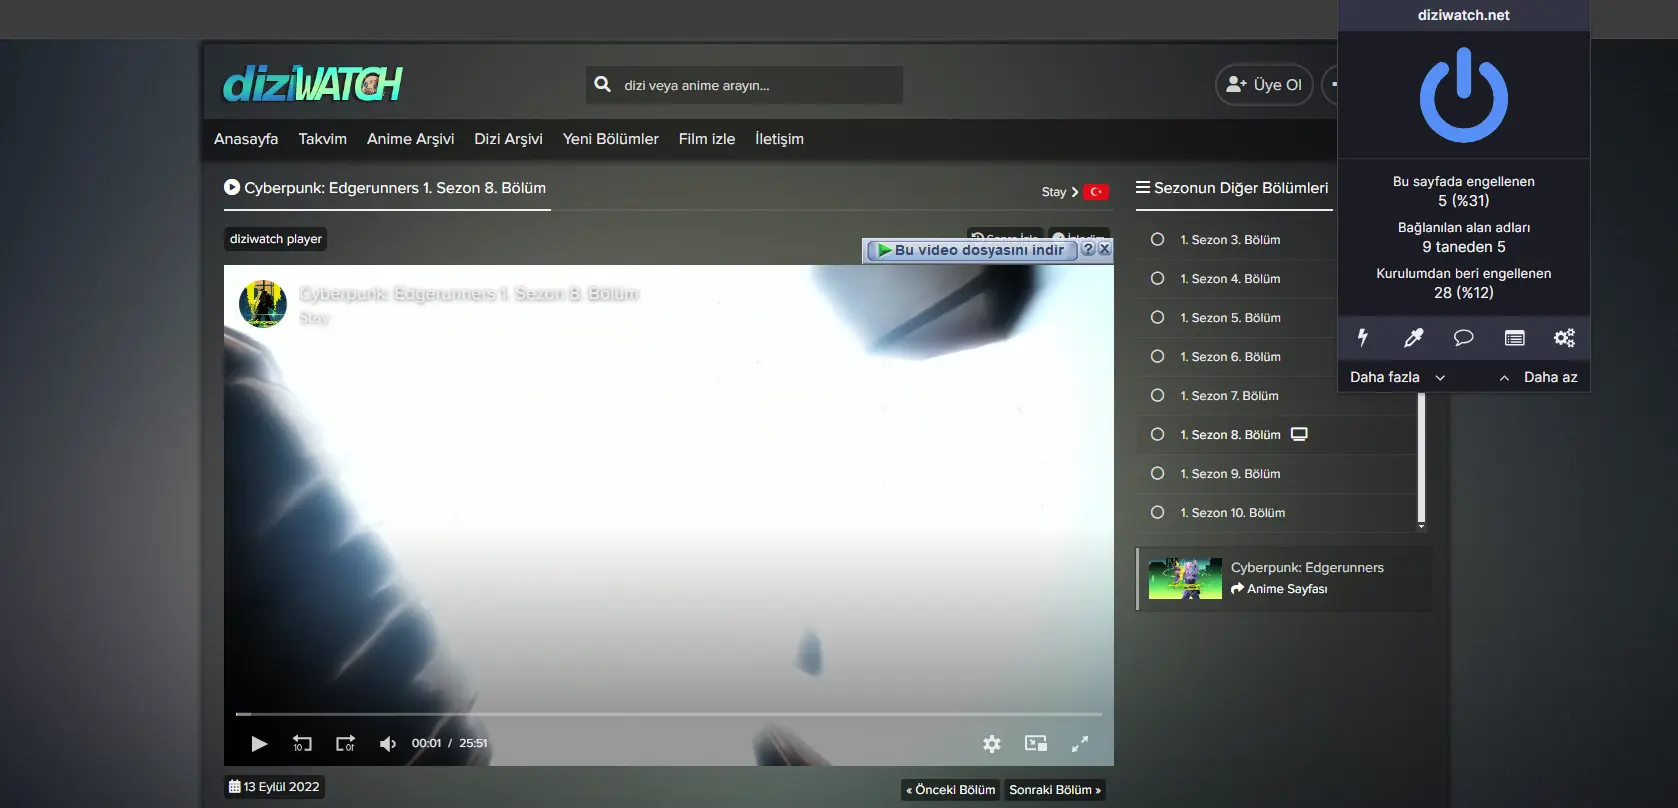Image resolution: width=1678 pixels, height=808 pixels.
Task: Click 'Bu video dosyasını indir' download button
Action: click(x=971, y=250)
